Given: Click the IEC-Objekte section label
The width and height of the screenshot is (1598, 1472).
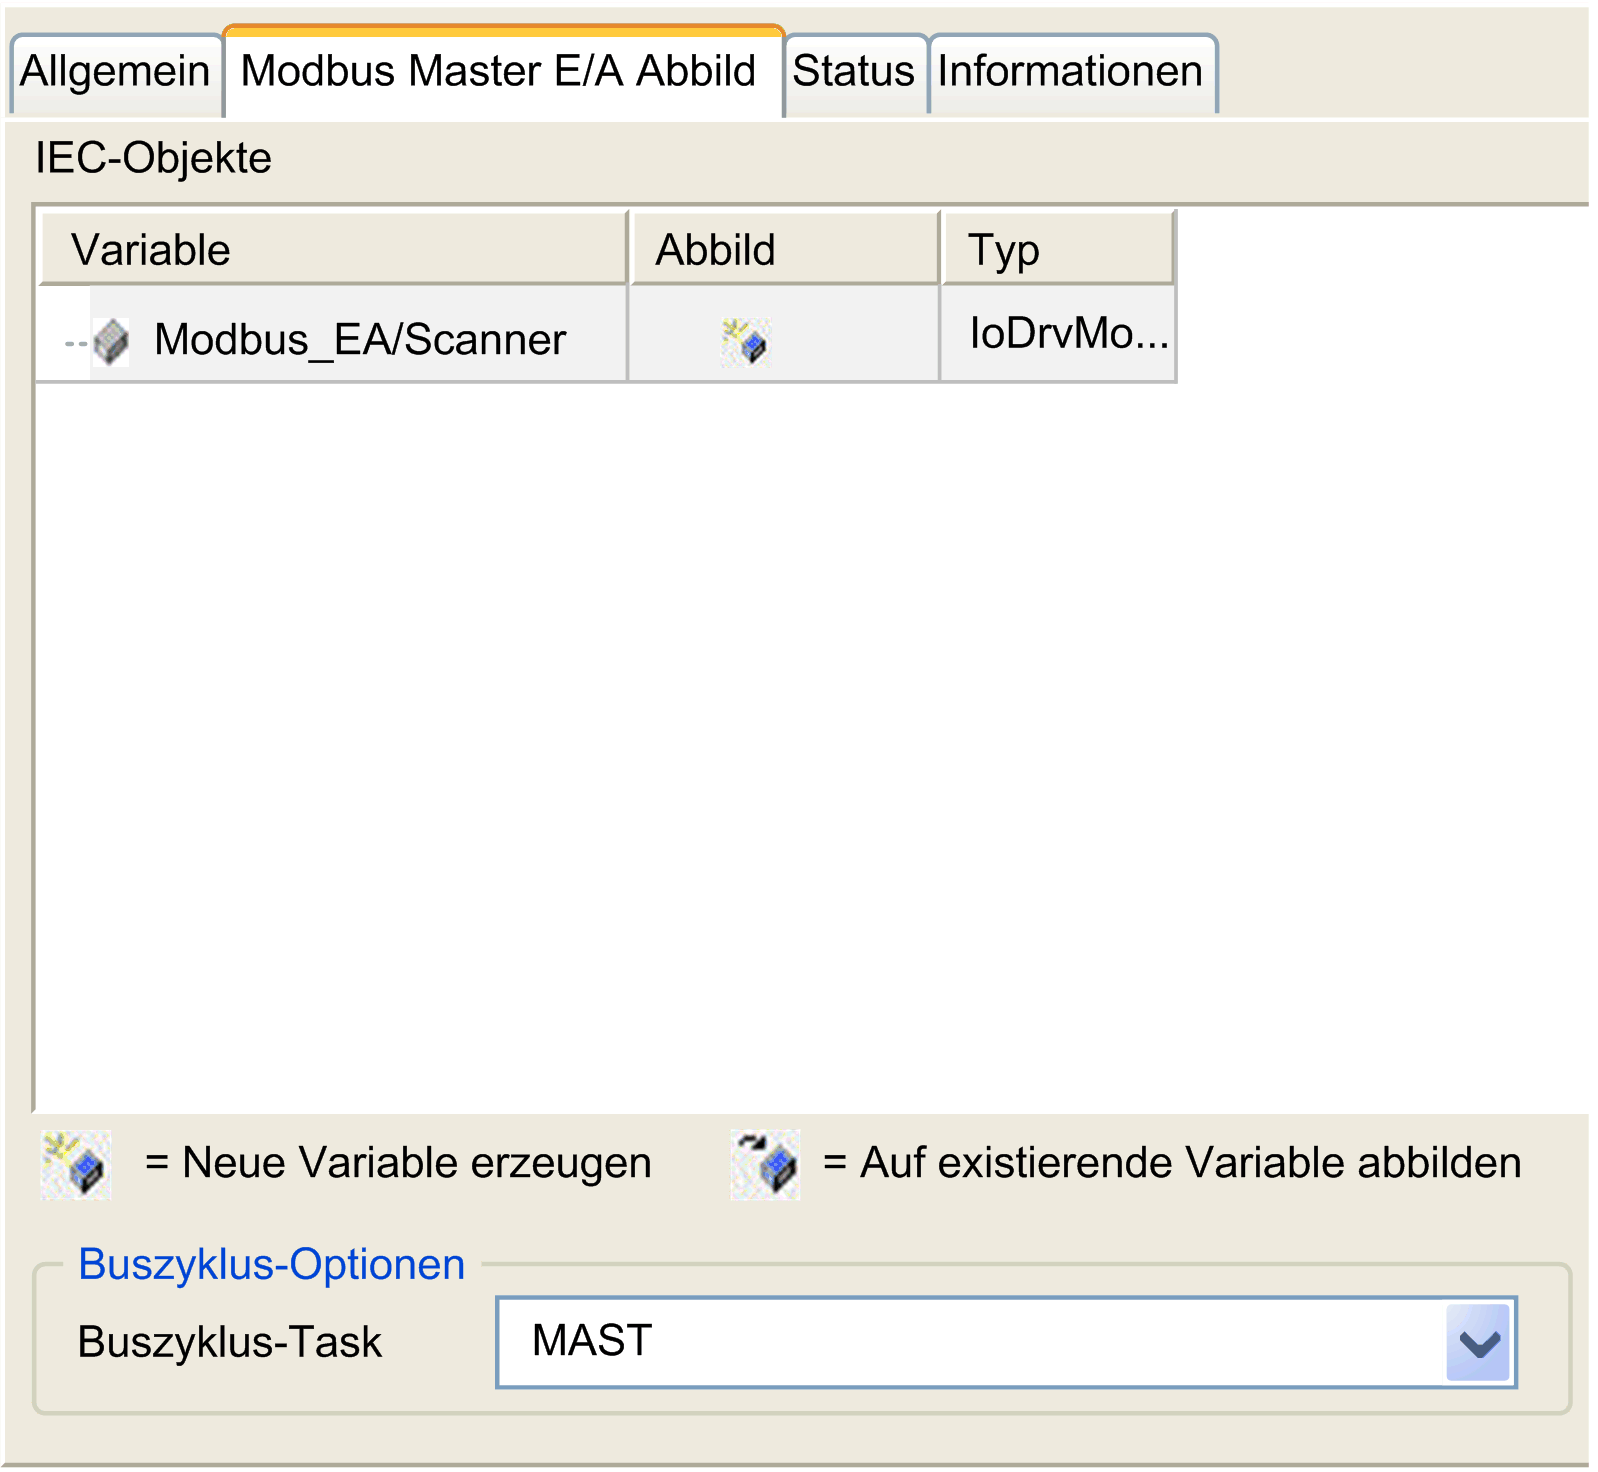Looking at the screenshot, I should click(x=153, y=158).
